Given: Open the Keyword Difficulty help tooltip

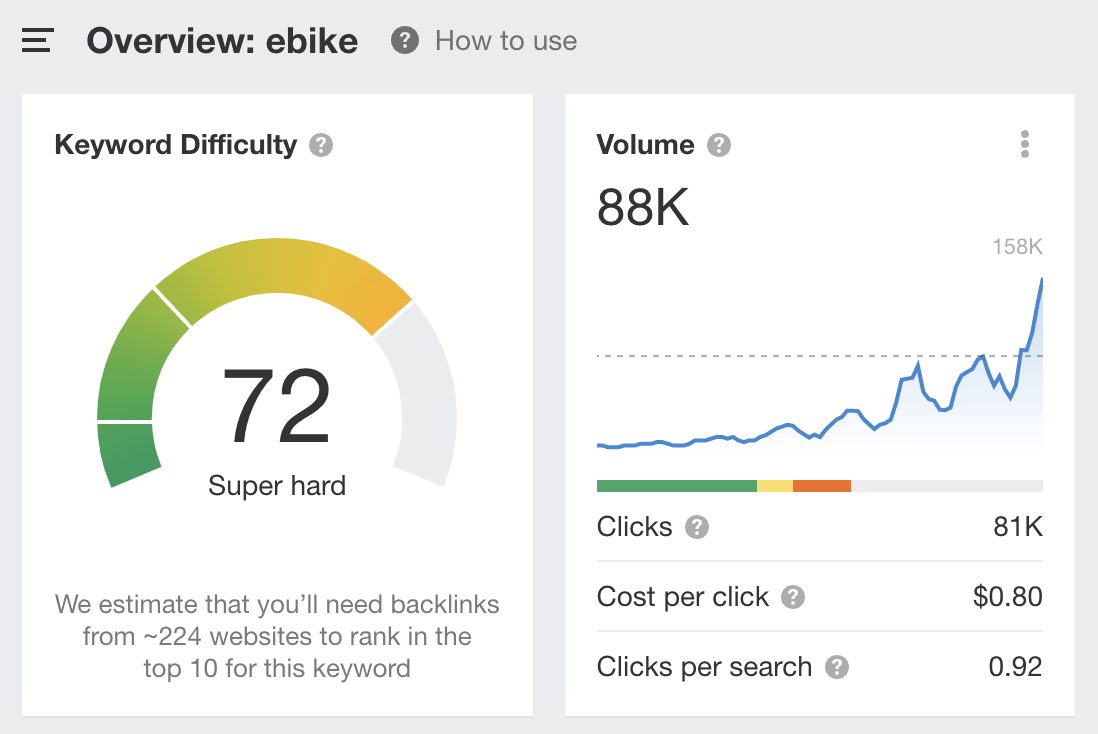Looking at the screenshot, I should click(320, 145).
